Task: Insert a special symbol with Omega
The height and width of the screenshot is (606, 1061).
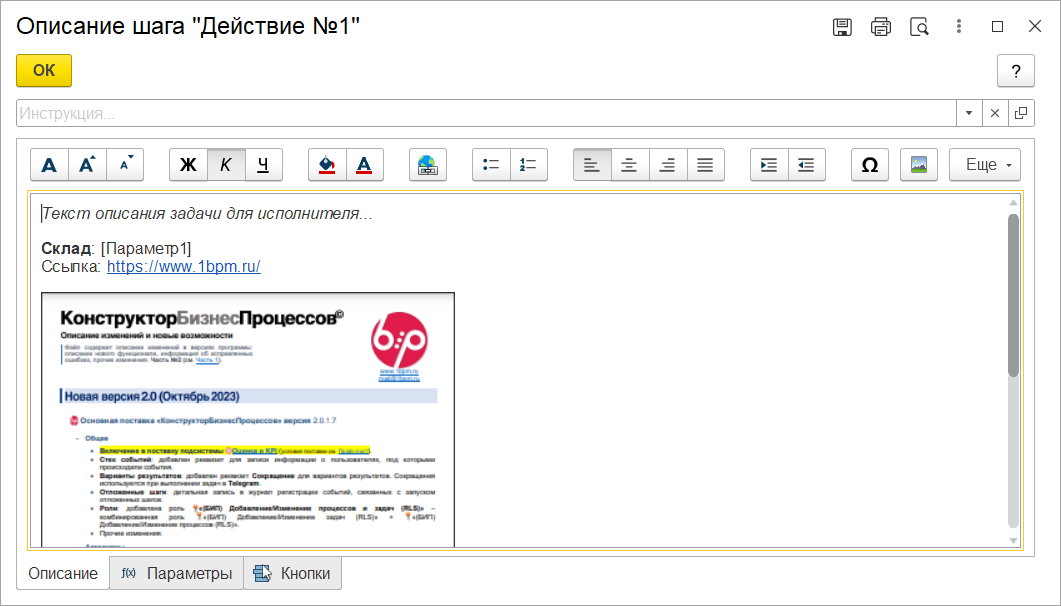Action: [870, 165]
